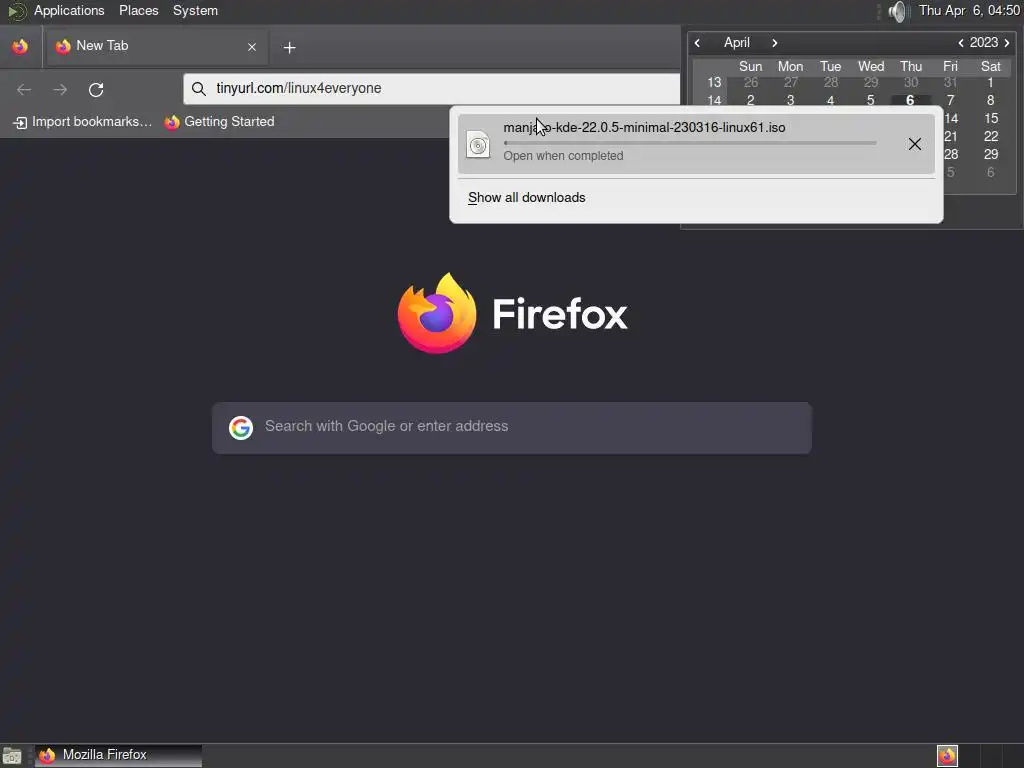Image resolution: width=1024 pixels, height=768 pixels.
Task: Select April 1 in calendar
Action: [x=991, y=82]
